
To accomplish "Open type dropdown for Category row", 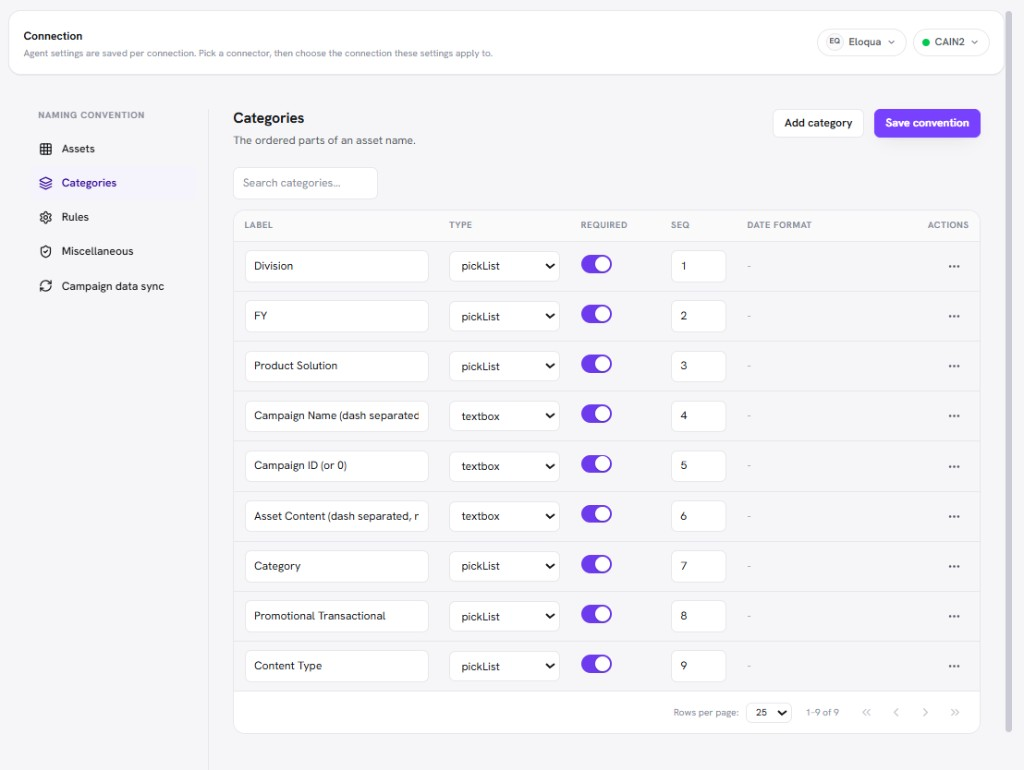I will coord(504,566).
